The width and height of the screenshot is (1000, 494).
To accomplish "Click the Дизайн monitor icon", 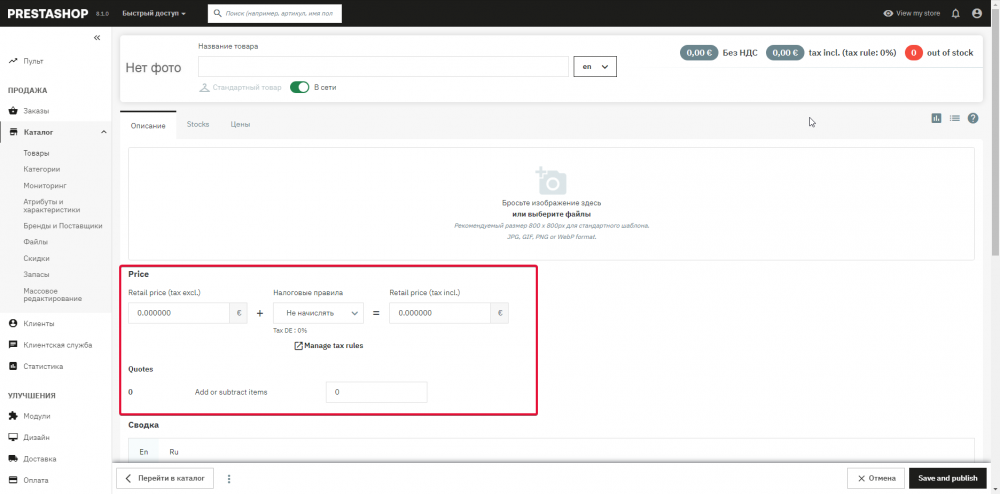I will tap(13, 437).
